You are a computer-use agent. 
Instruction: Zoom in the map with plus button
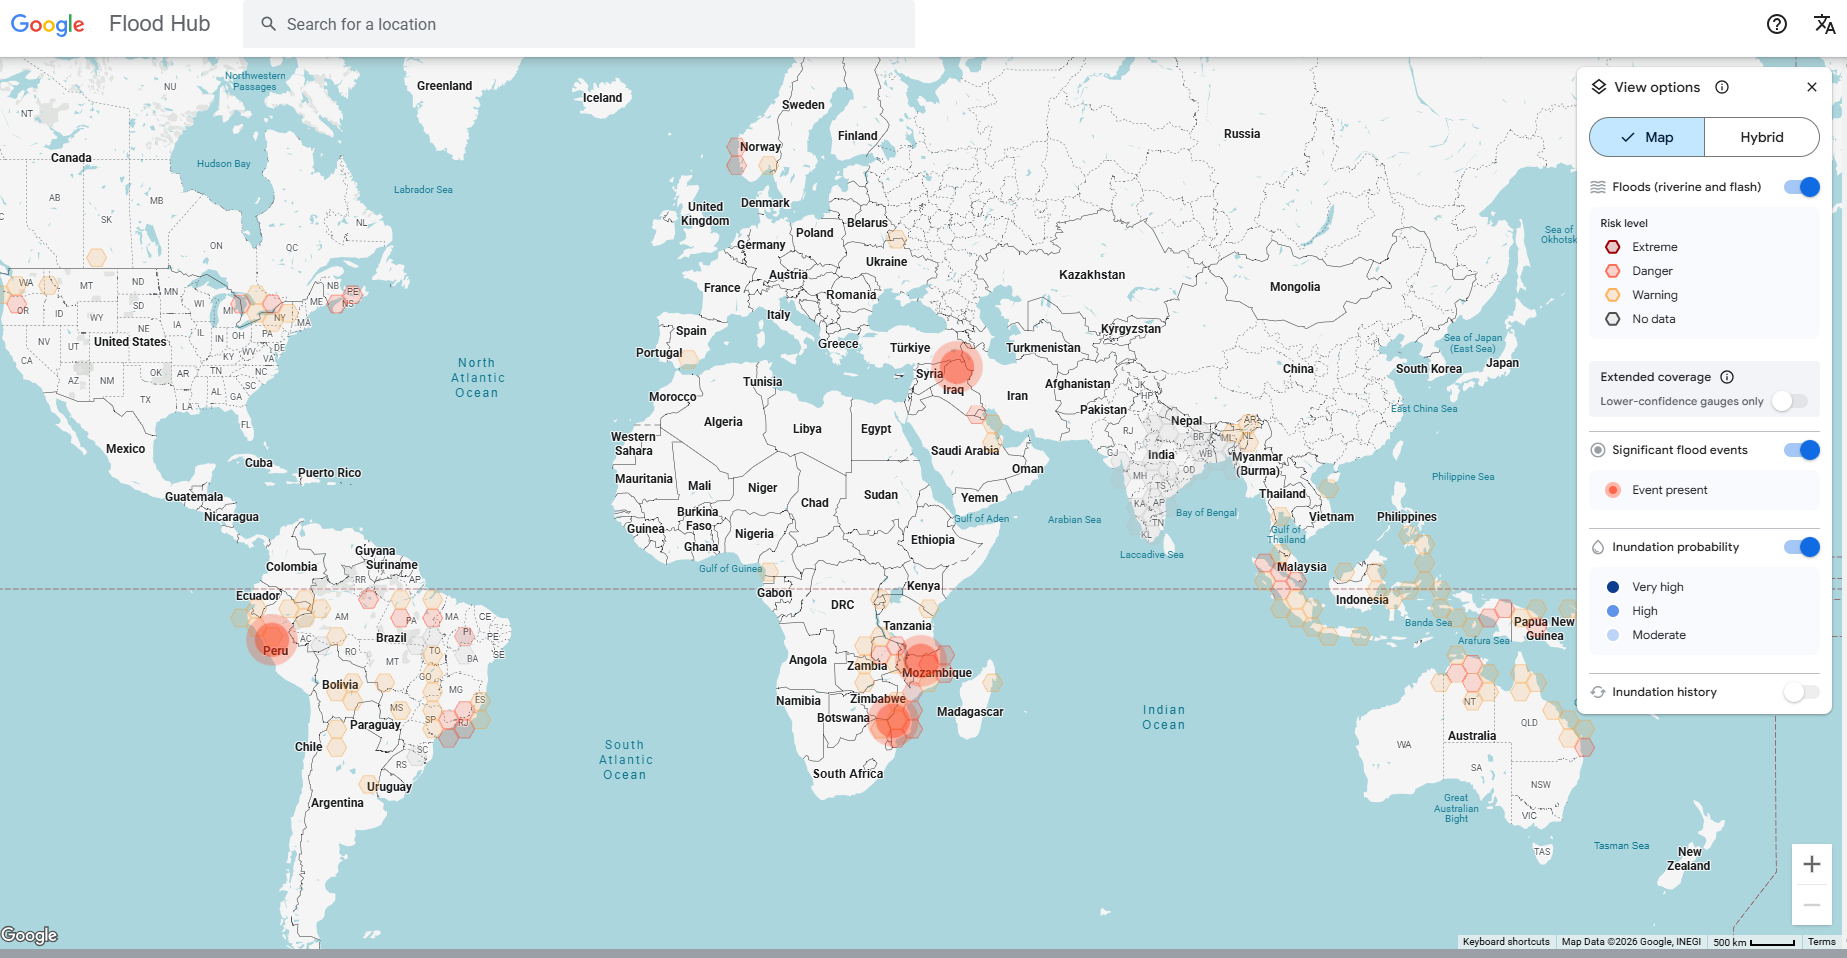[1811, 864]
